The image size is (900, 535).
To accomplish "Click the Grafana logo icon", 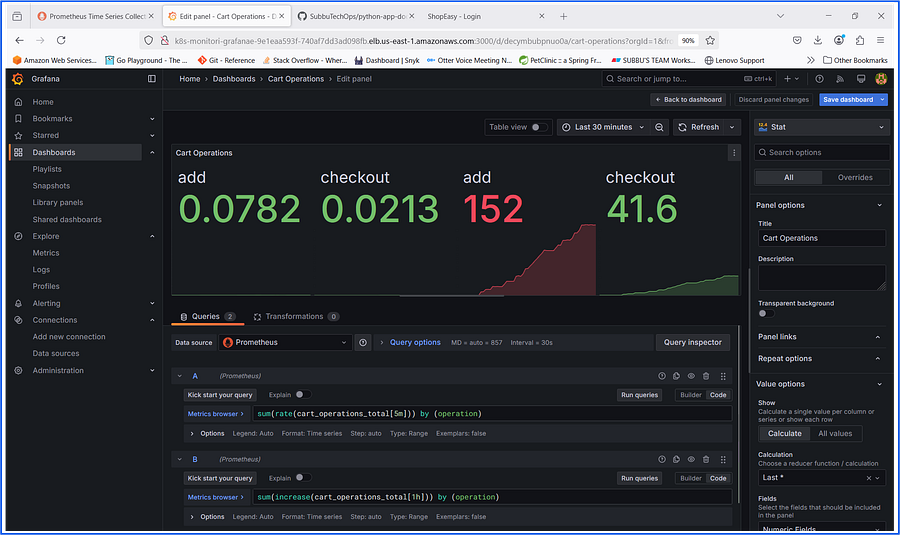I will [x=18, y=79].
